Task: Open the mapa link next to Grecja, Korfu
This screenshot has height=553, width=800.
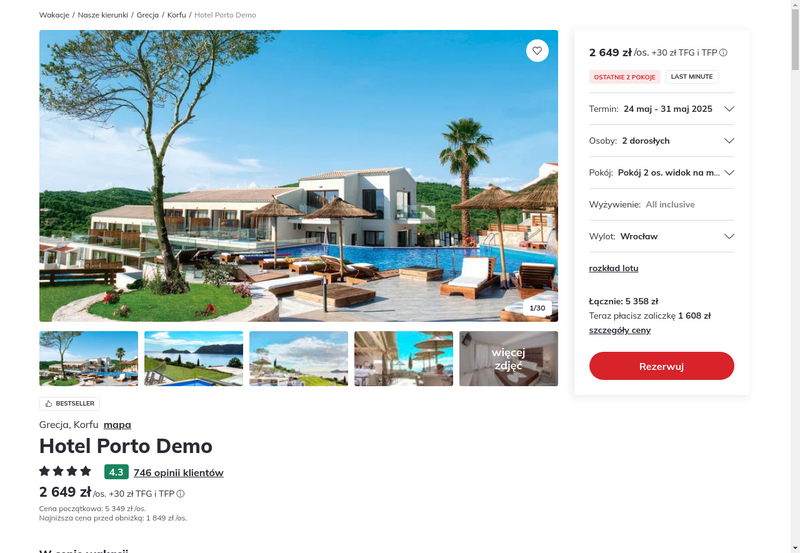Action: (x=117, y=425)
